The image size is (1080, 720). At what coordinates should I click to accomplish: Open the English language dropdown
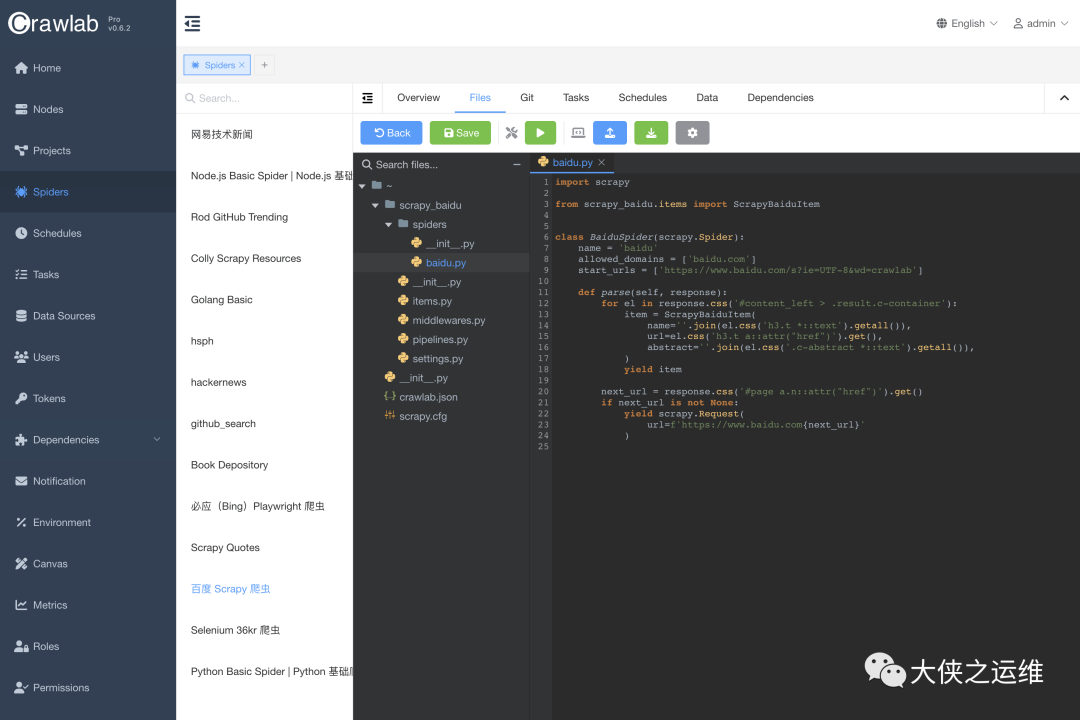[x=967, y=23]
